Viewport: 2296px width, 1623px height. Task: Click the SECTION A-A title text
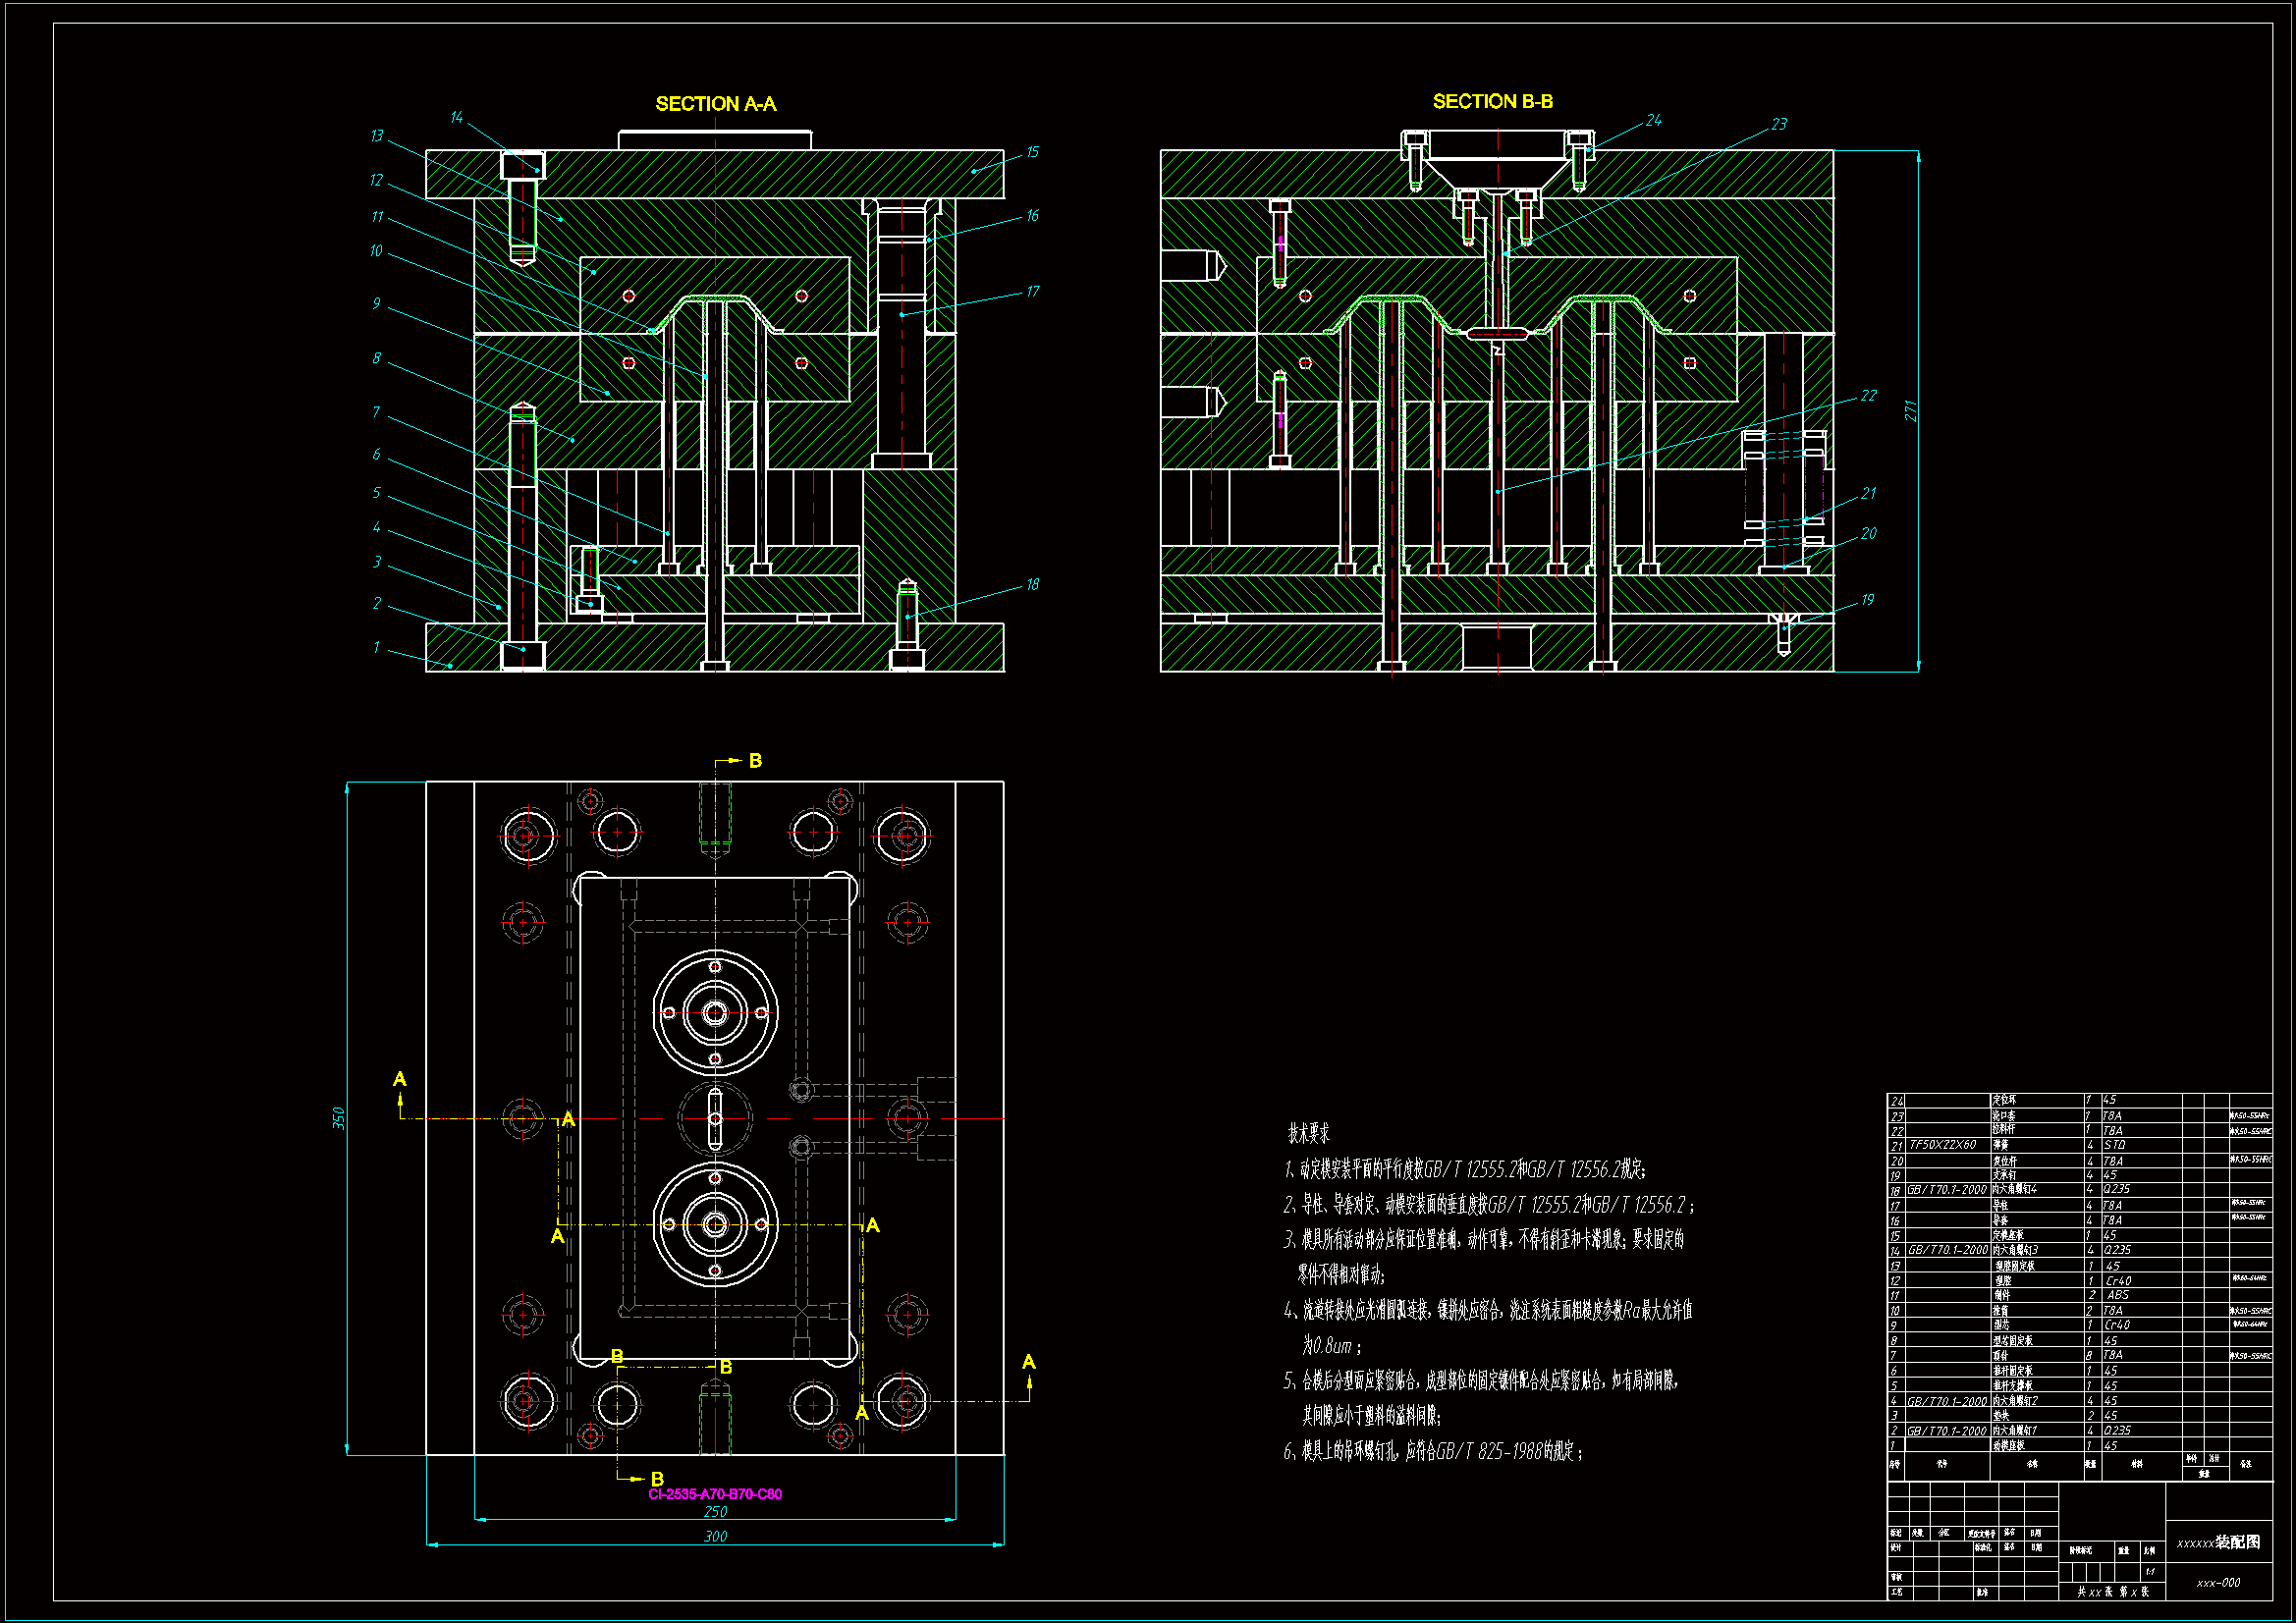coord(715,104)
